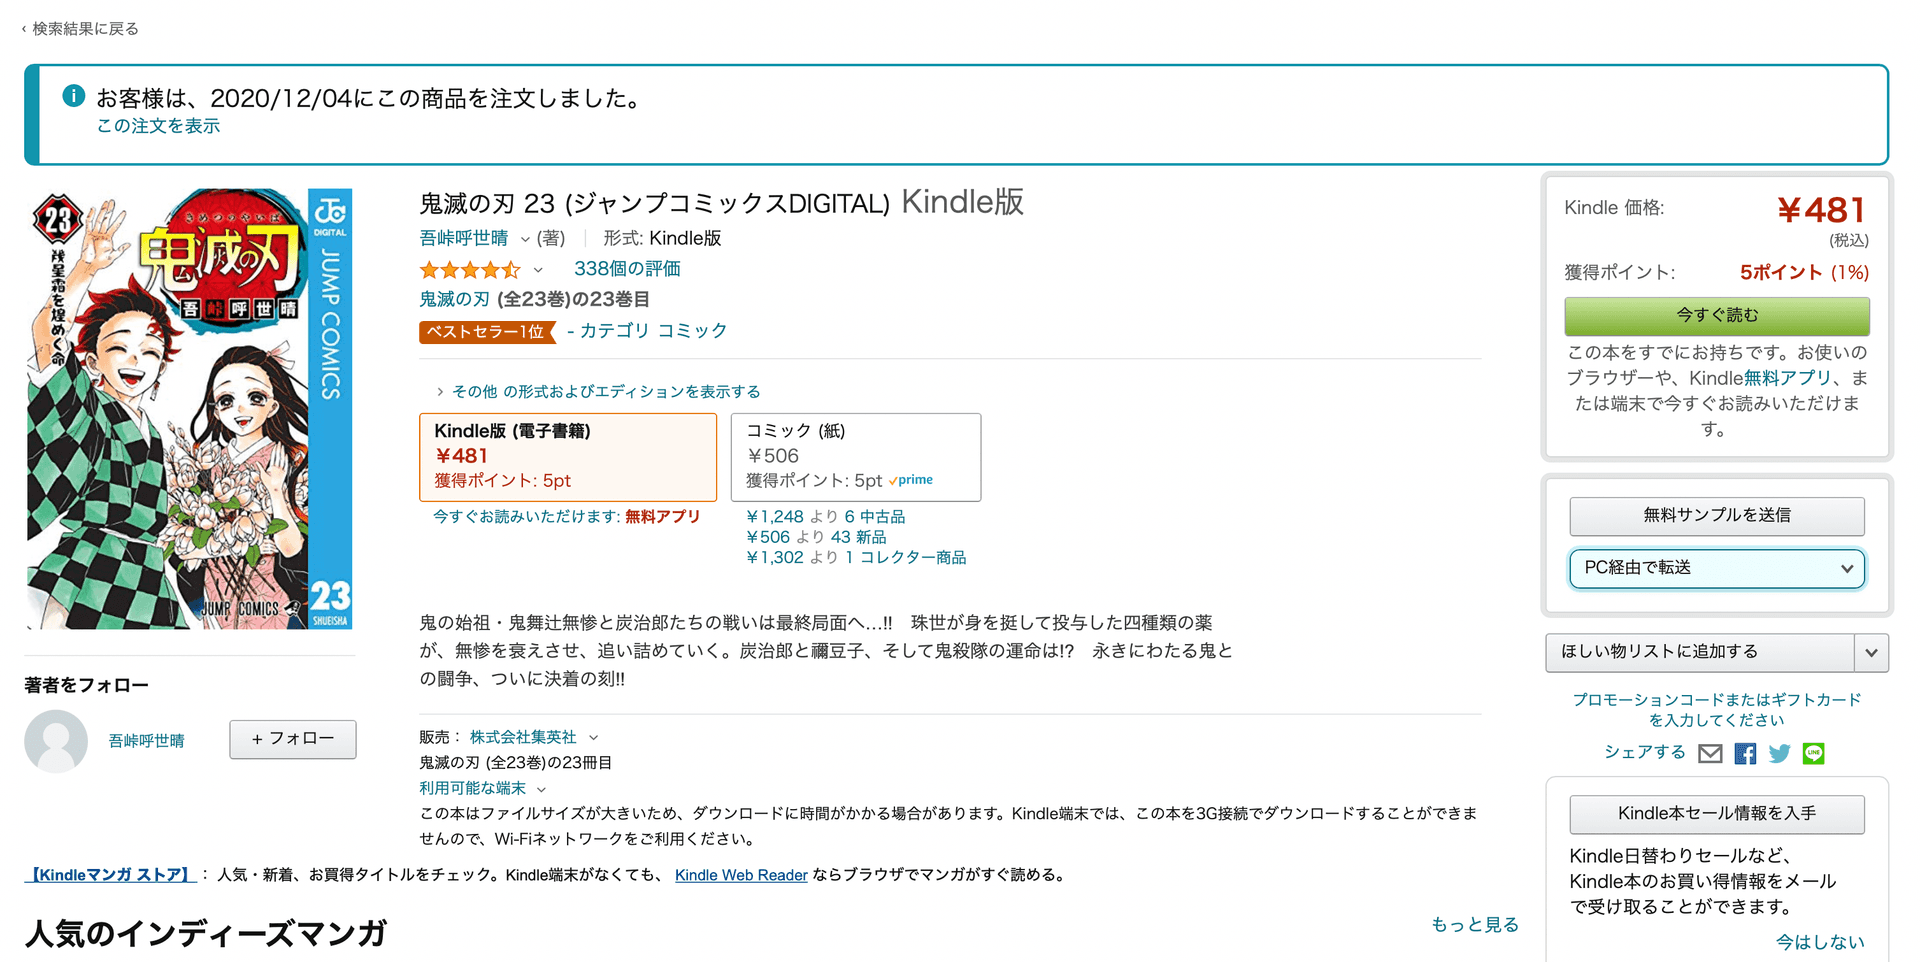Enter promotion code or gift card link

click(1717, 710)
